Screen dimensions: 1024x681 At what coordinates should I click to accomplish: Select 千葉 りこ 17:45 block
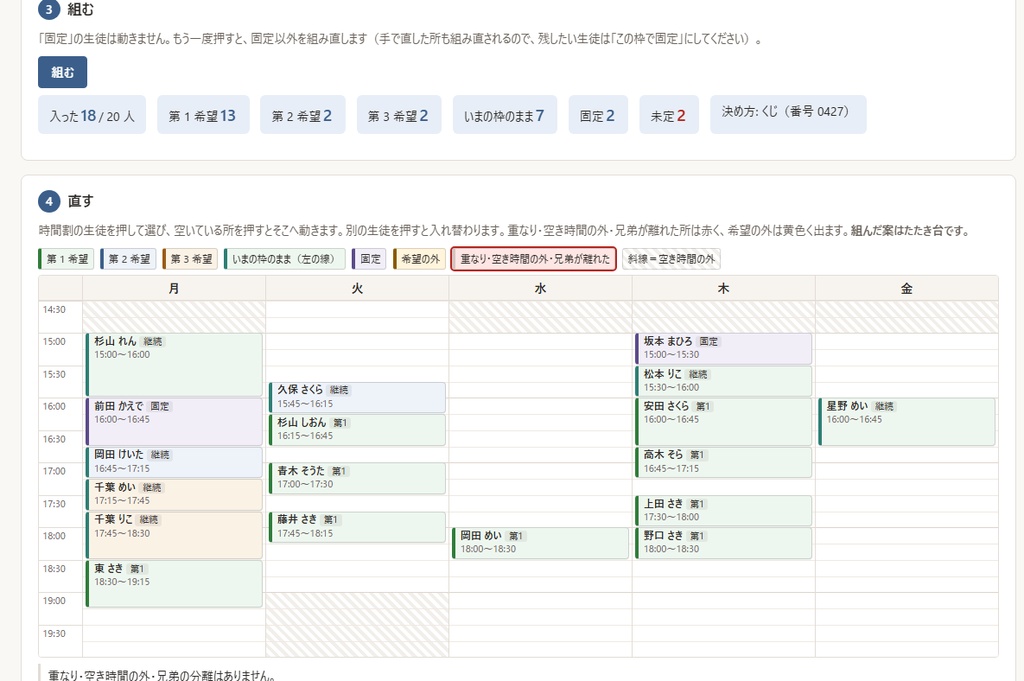(174, 535)
